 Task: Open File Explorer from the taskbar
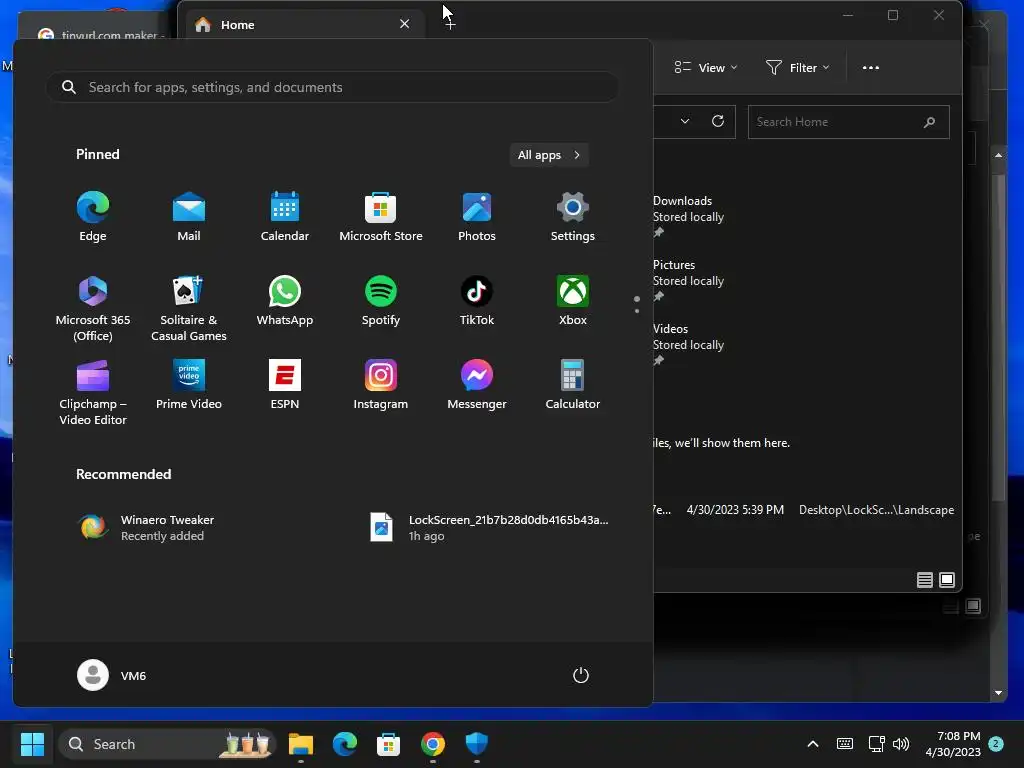click(301, 744)
